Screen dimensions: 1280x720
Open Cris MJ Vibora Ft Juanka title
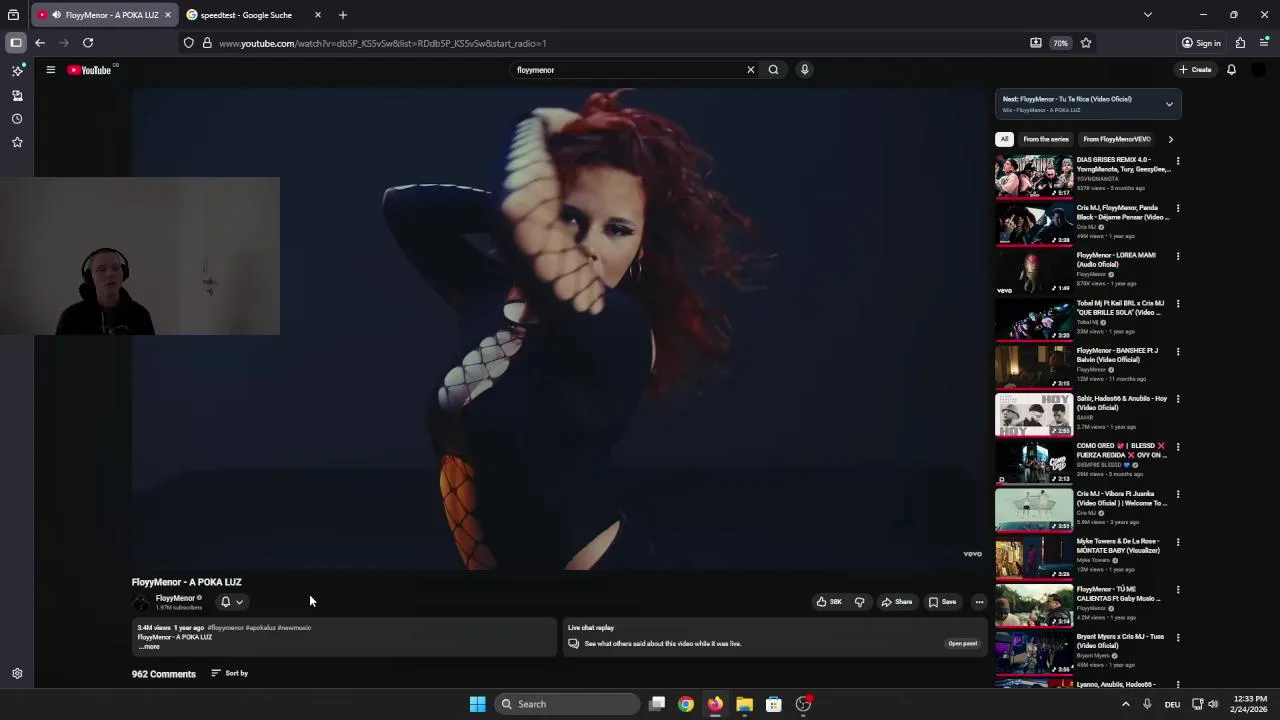pyautogui.click(x=1122, y=498)
